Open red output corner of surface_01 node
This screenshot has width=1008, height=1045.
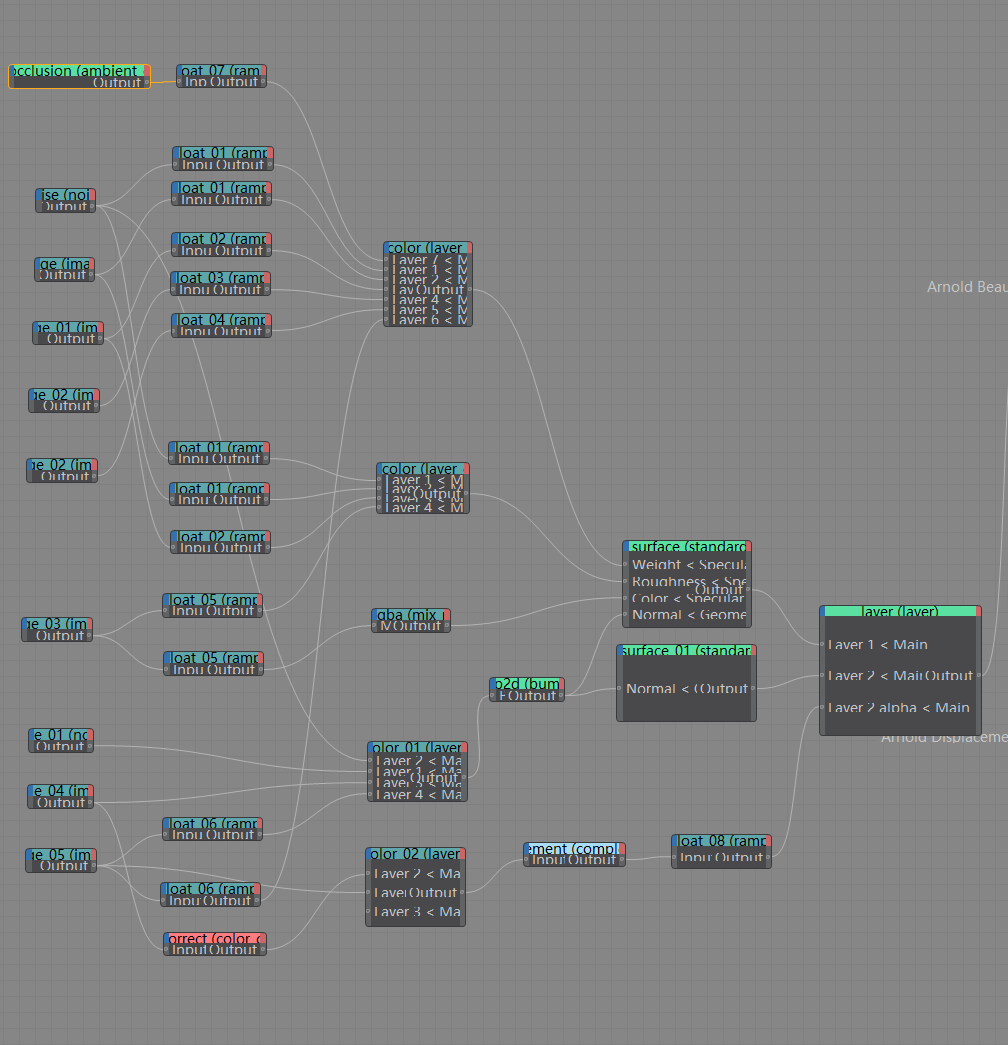753,650
